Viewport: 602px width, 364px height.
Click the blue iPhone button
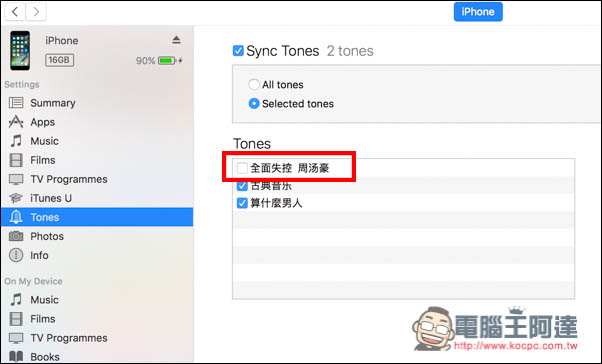(478, 12)
